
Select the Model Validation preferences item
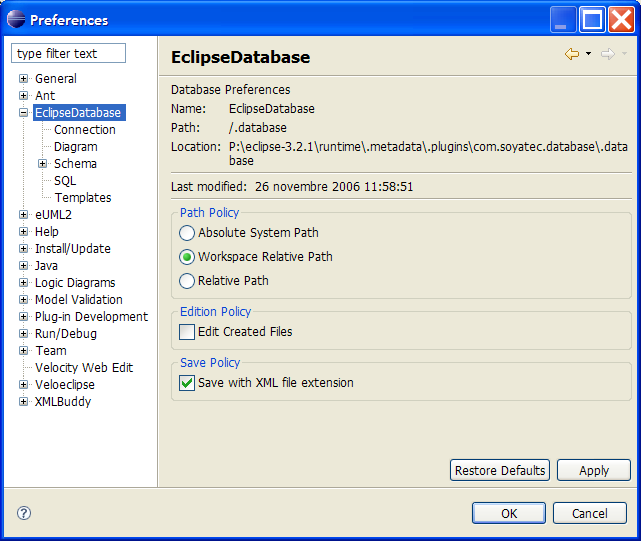point(79,300)
